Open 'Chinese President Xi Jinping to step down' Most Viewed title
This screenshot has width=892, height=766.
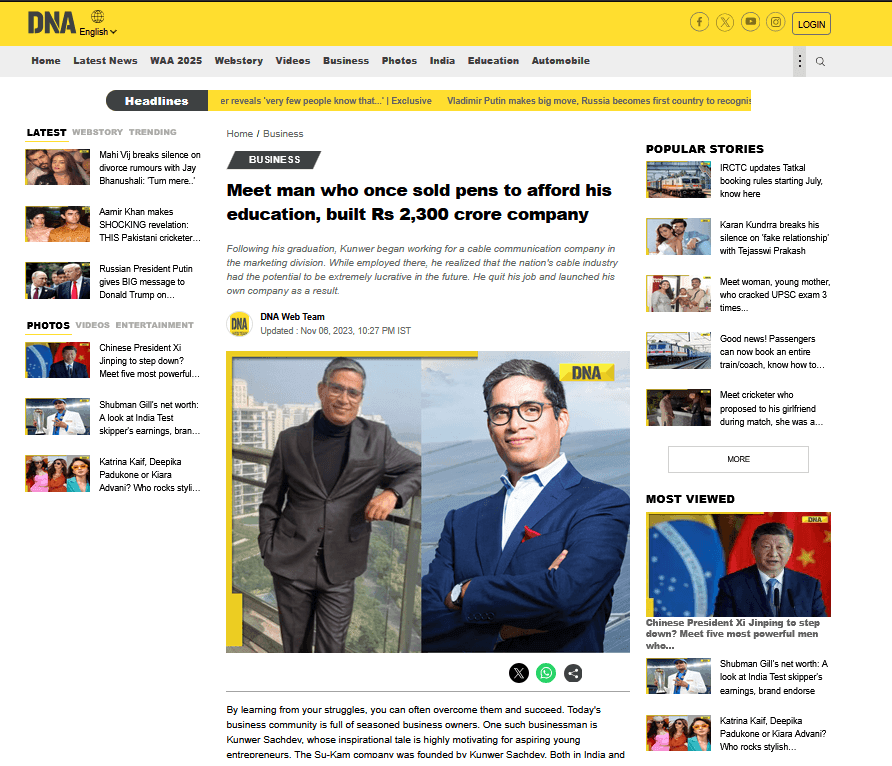click(733, 633)
